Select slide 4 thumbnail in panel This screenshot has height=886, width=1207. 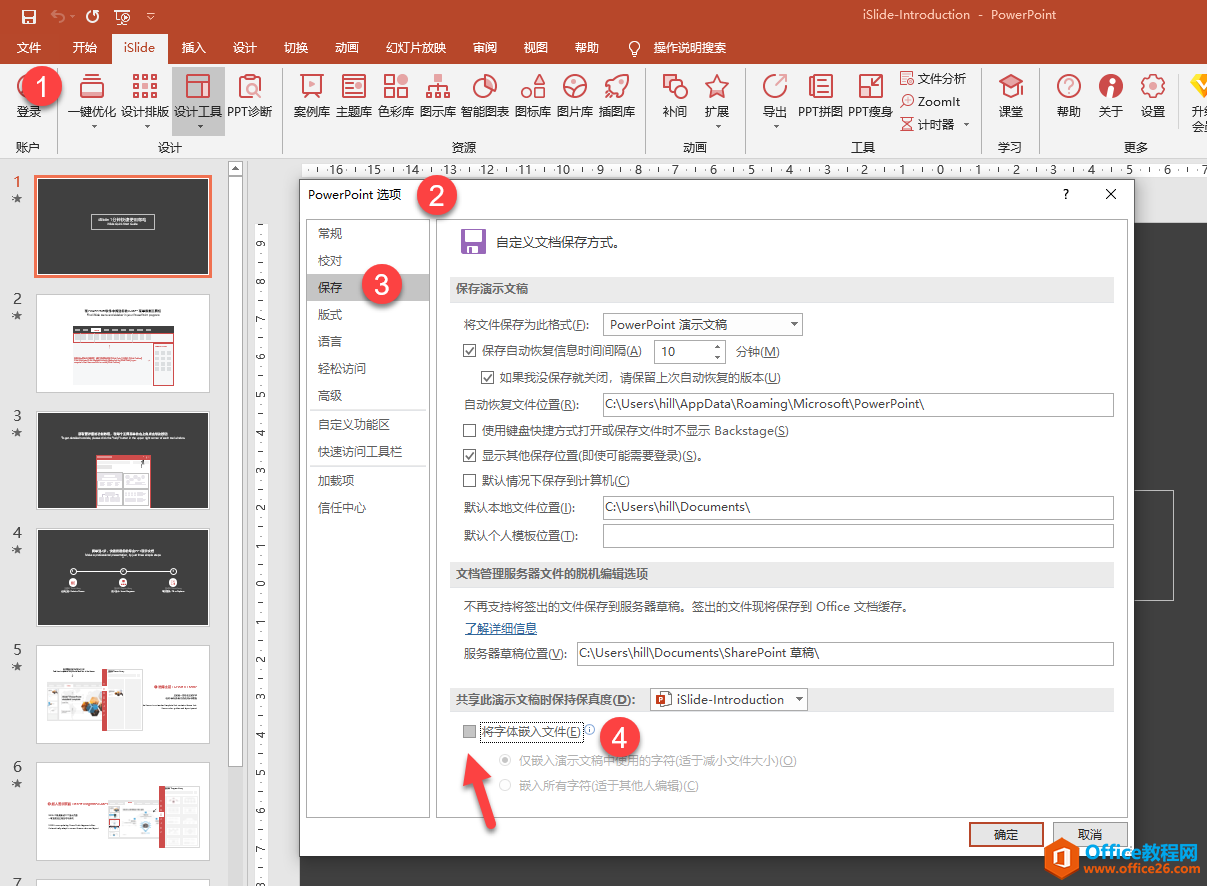123,576
